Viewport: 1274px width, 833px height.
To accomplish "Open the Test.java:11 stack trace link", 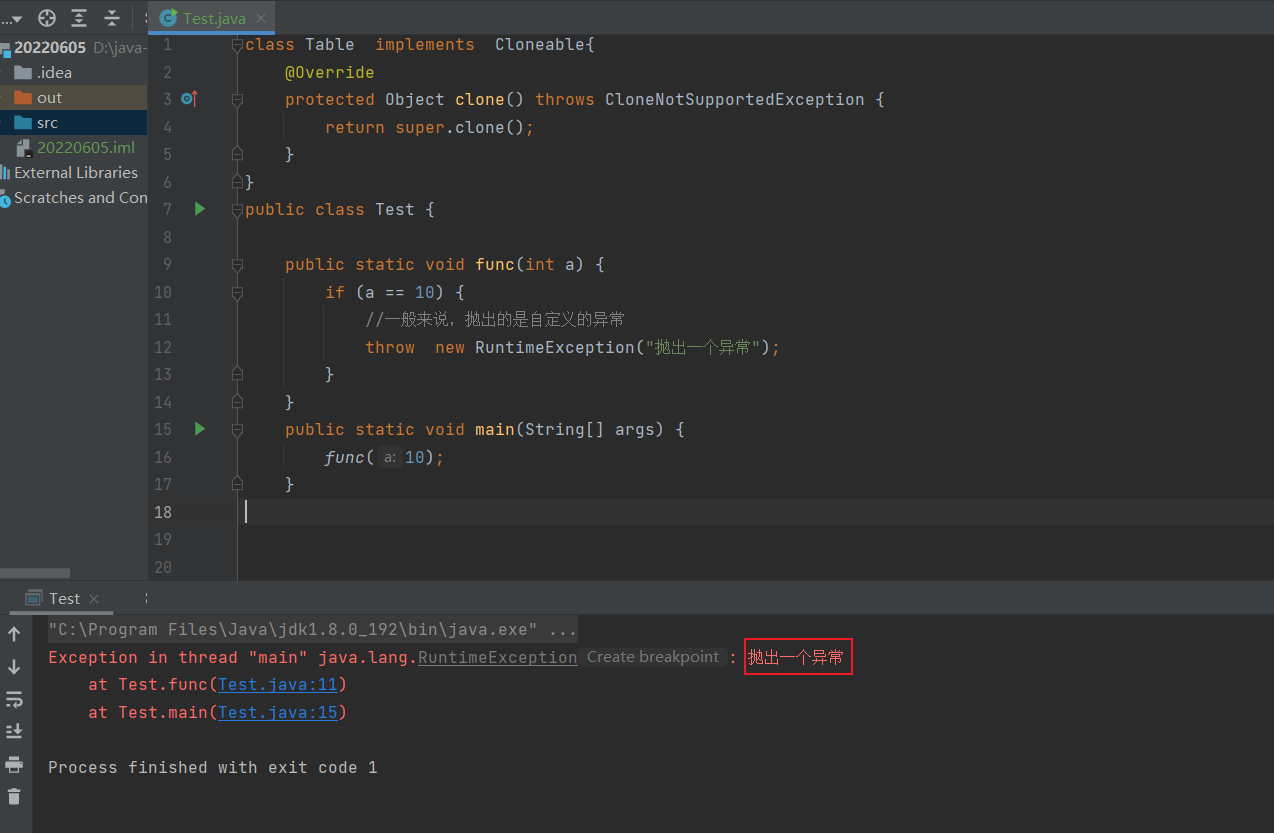I will pyautogui.click(x=278, y=684).
